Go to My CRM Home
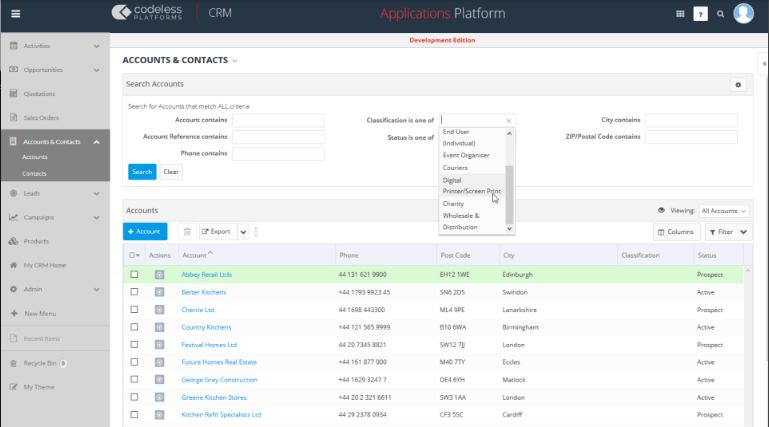769x427 pixels. coord(45,265)
